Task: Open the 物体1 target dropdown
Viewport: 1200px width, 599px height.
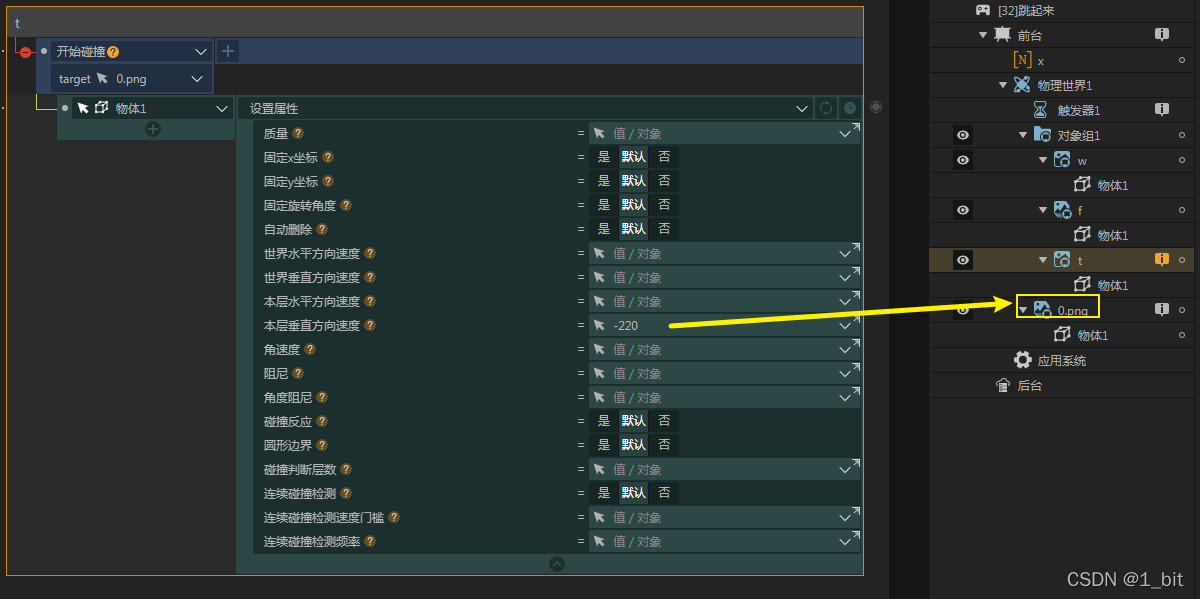Action: tap(222, 108)
